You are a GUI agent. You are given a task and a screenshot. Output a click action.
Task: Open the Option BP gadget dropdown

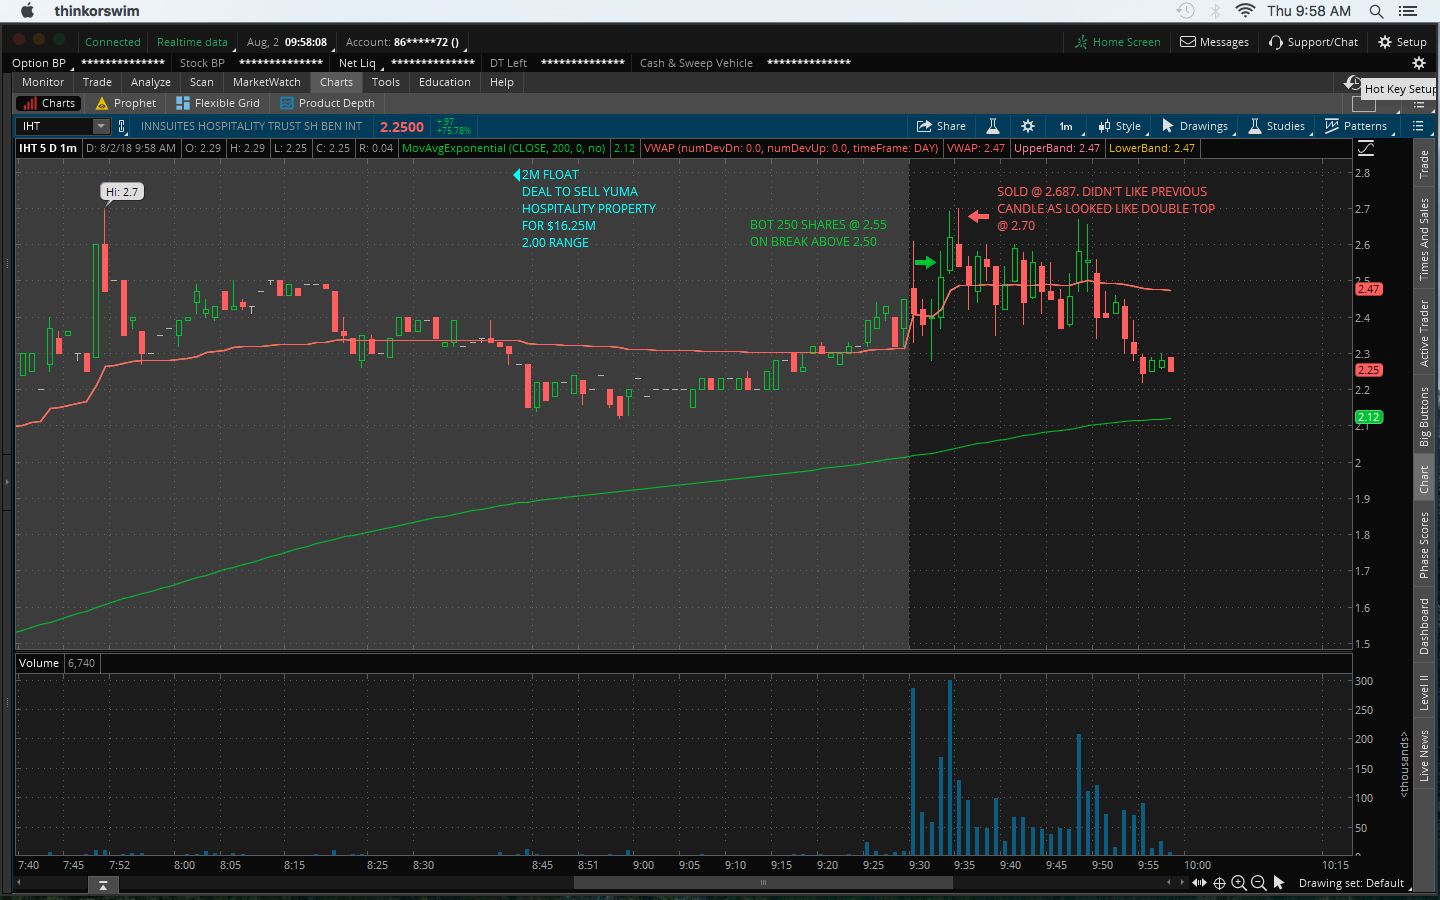41,63
